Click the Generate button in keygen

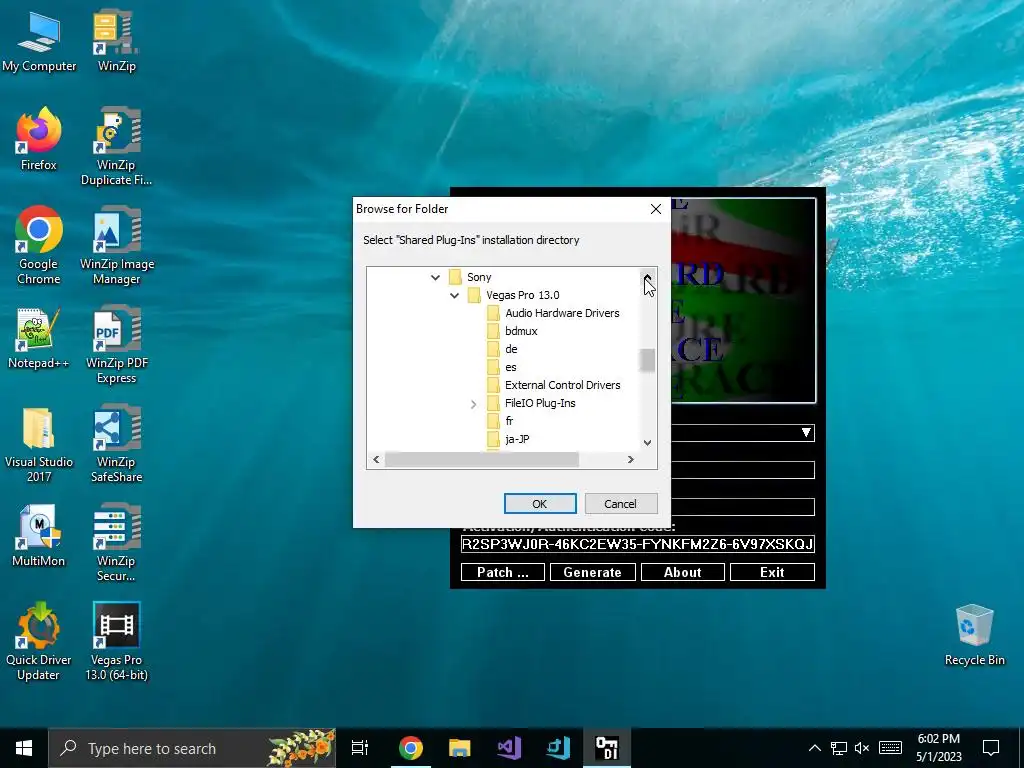tap(592, 572)
